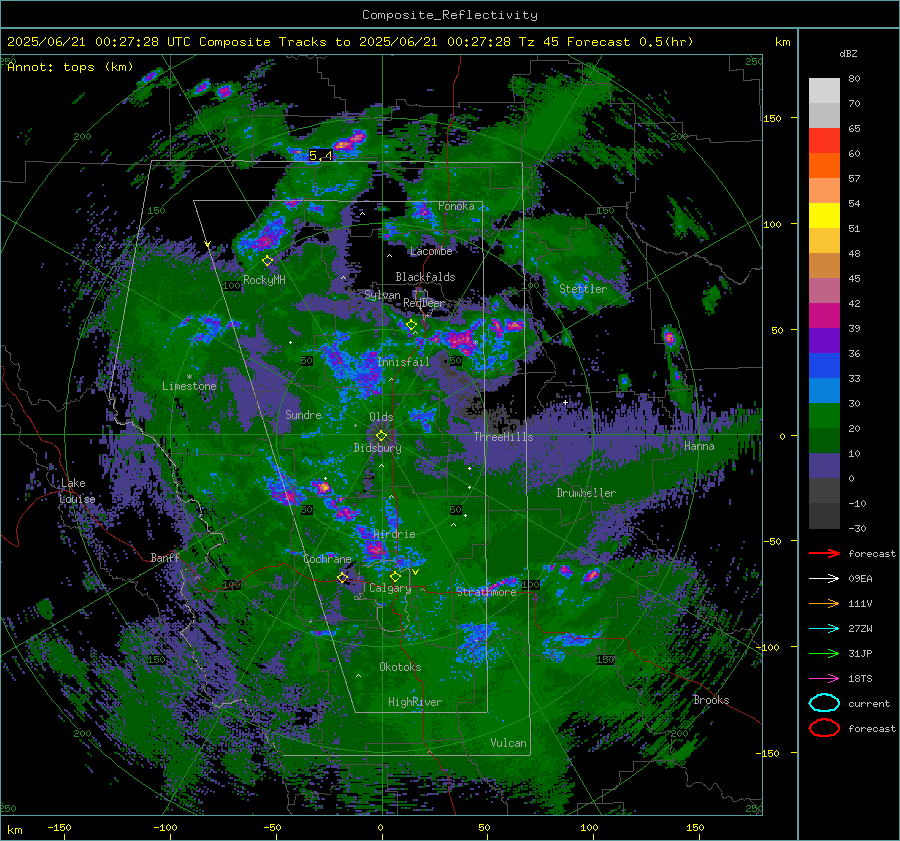Click the magenta swatch between 42 and 39 dBZ

(x=824, y=315)
